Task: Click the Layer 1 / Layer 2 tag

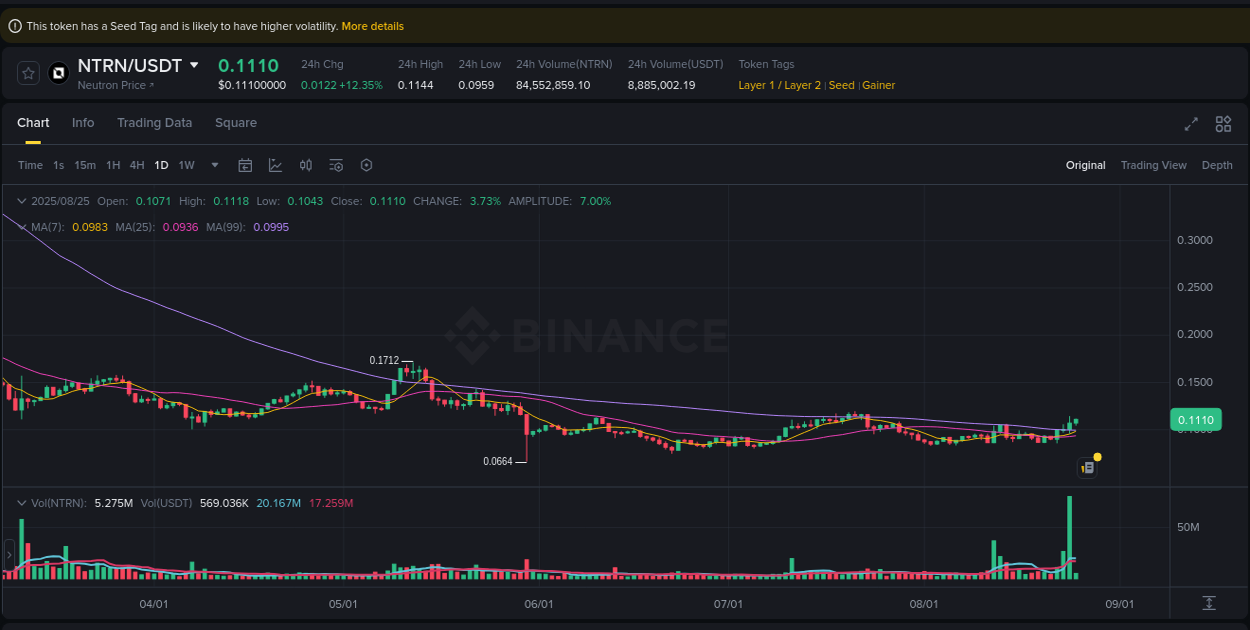Action: (780, 85)
